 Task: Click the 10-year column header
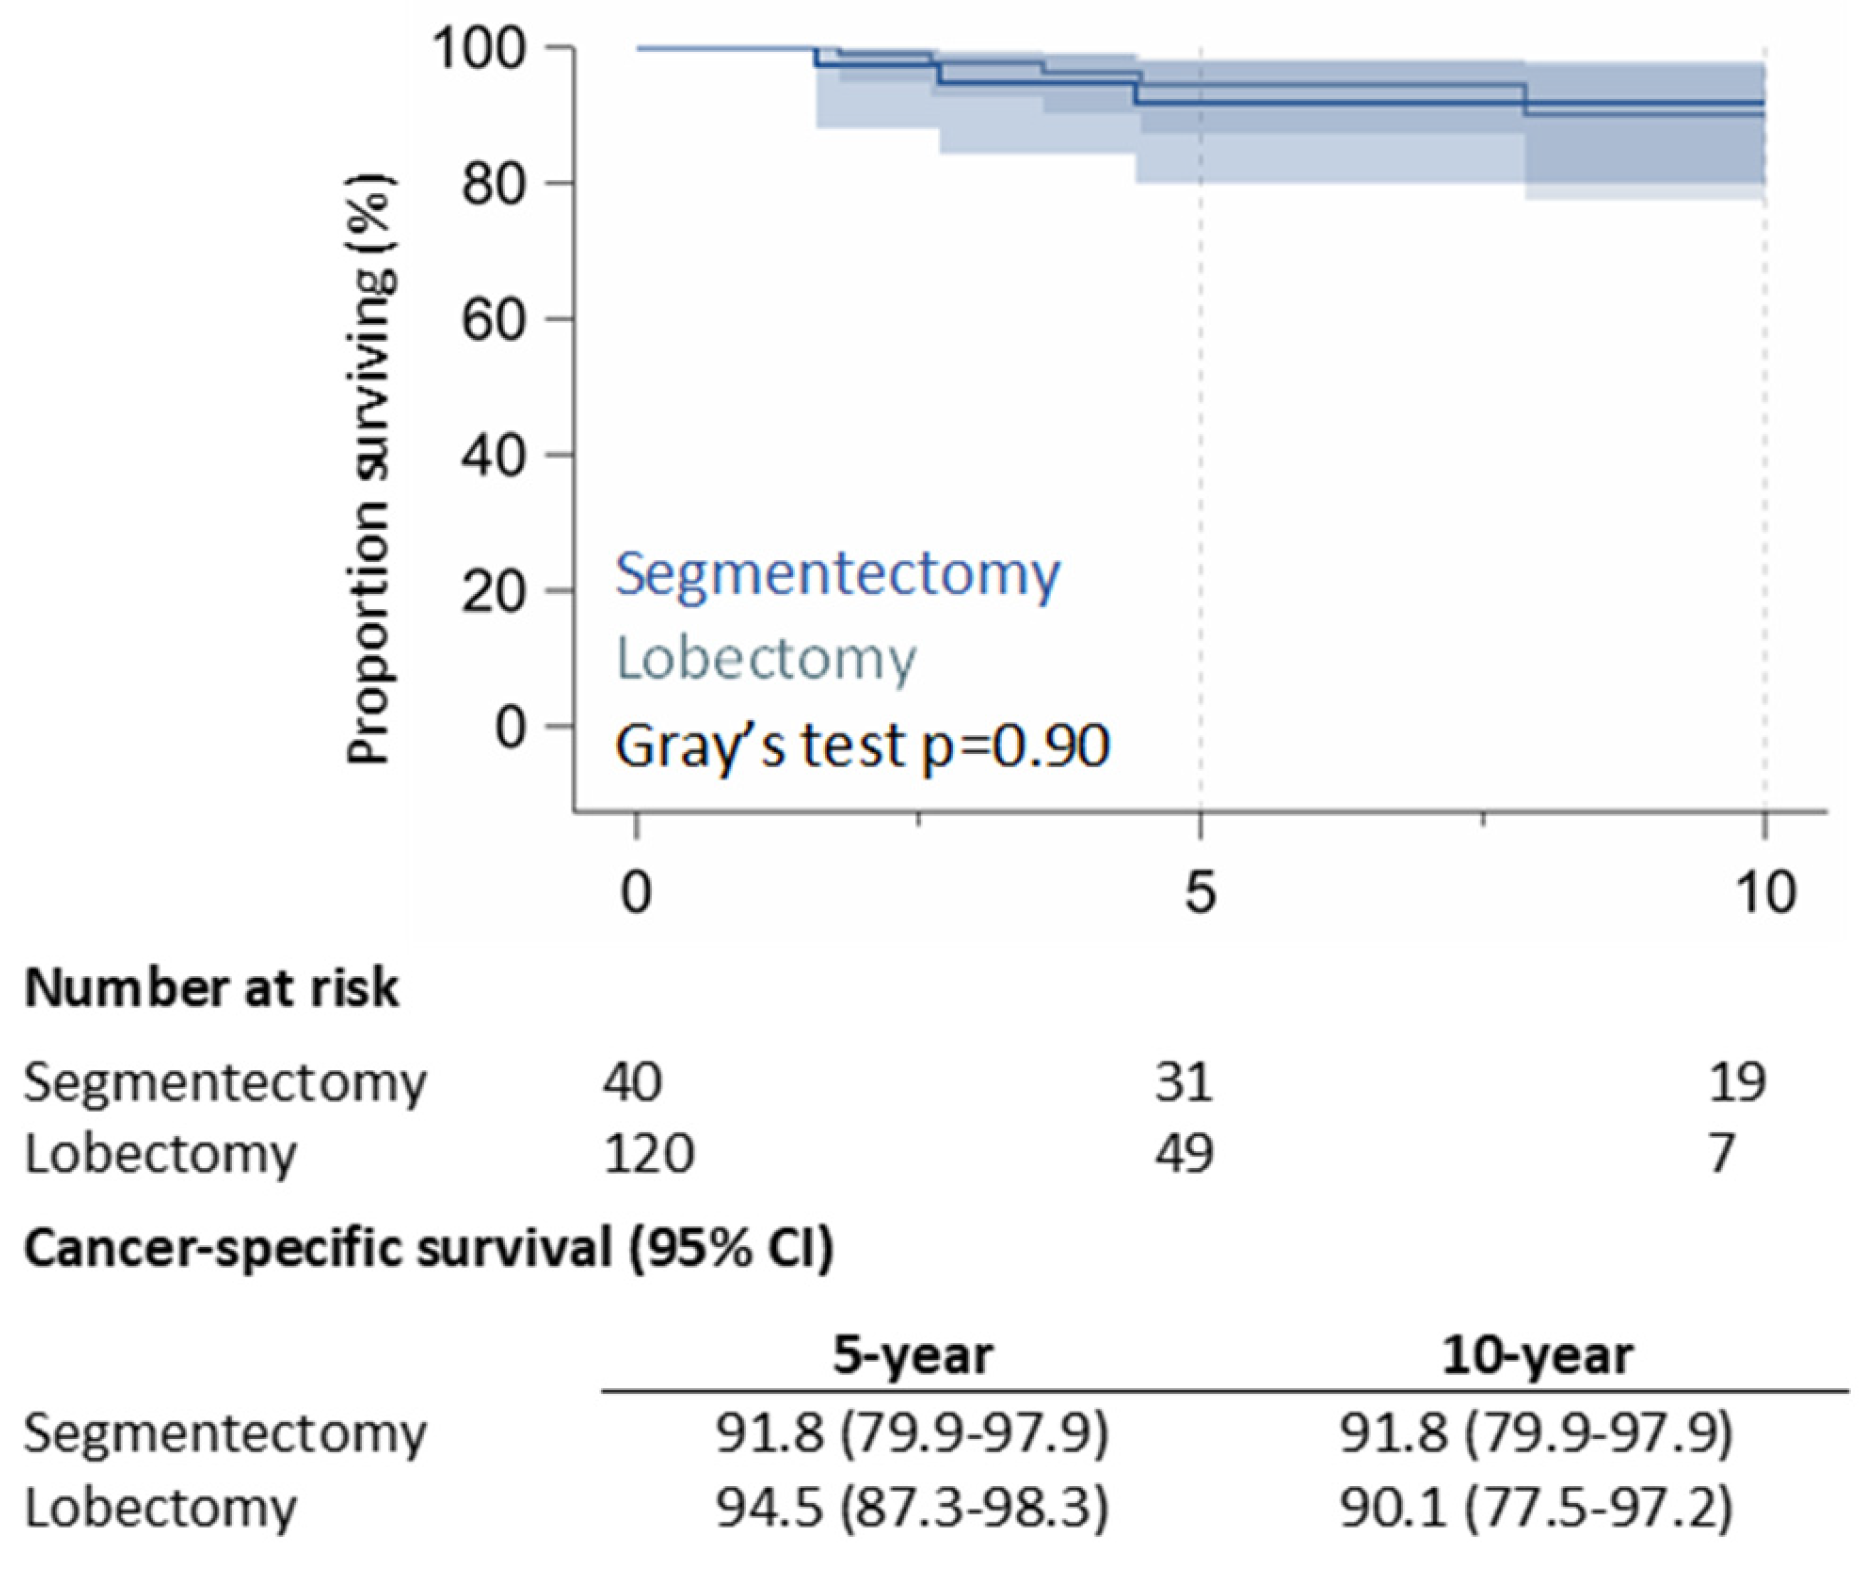click(x=1538, y=1356)
